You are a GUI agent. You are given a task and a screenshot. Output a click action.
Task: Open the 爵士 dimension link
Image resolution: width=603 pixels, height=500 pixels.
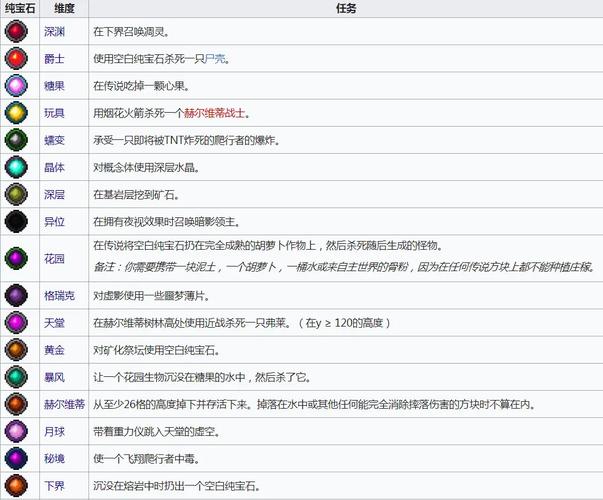coord(55,59)
